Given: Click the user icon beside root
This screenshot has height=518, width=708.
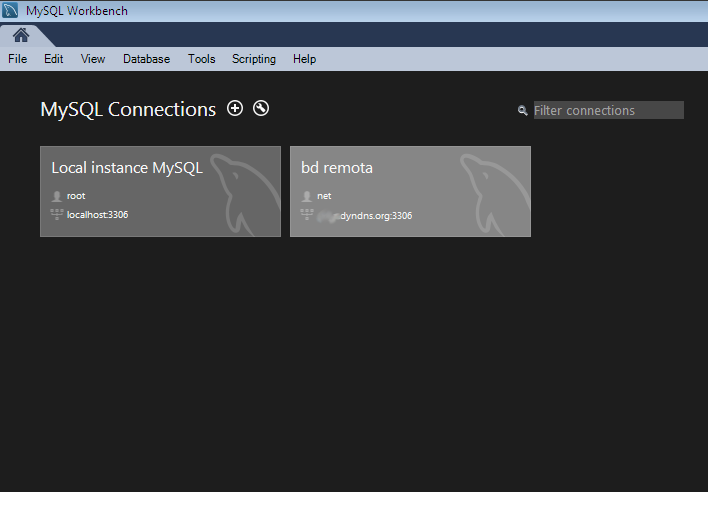Looking at the screenshot, I should (x=56, y=196).
